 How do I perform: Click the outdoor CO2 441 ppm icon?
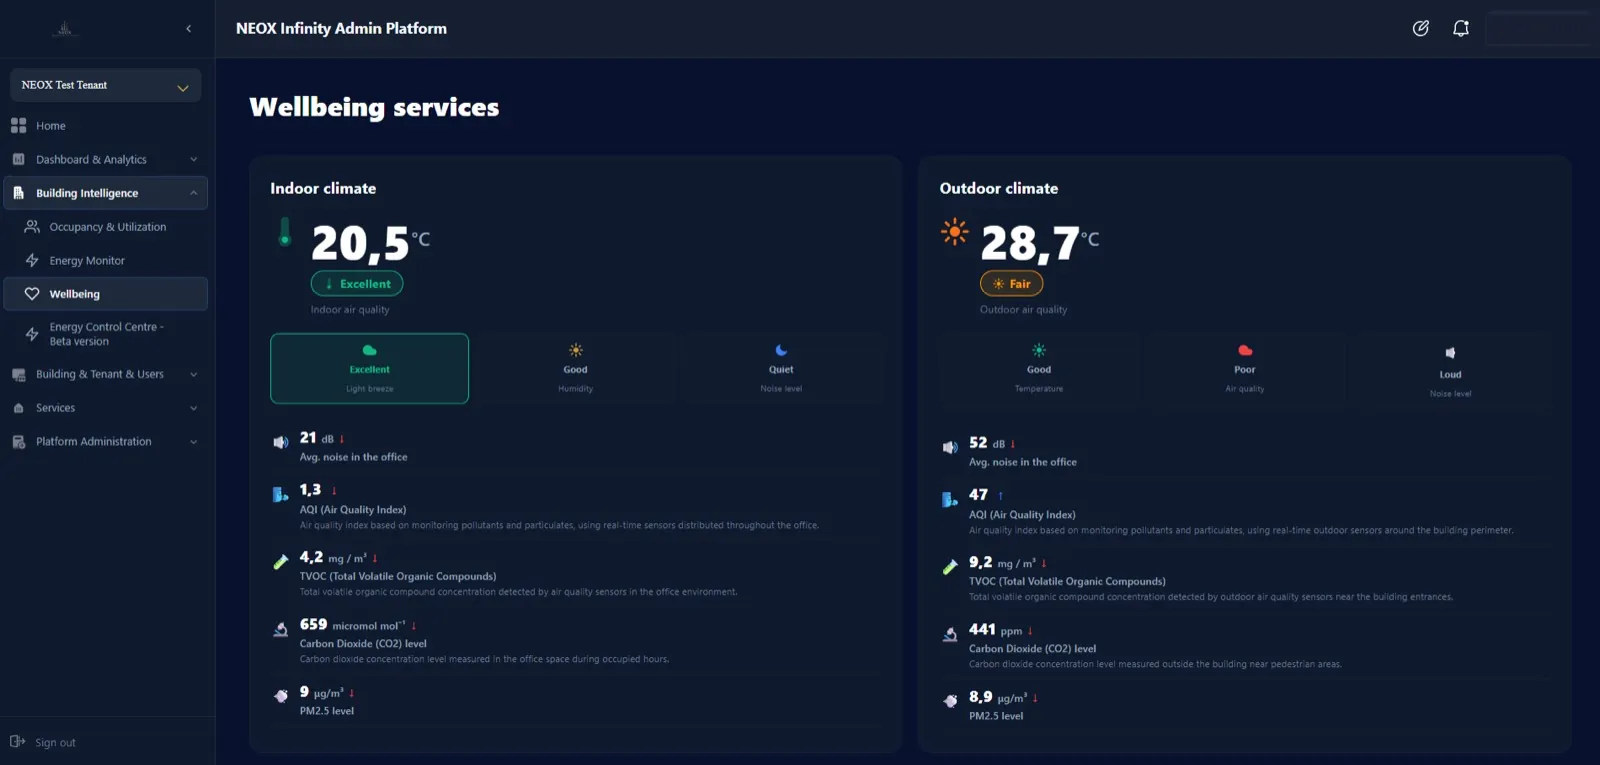pyautogui.click(x=950, y=634)
